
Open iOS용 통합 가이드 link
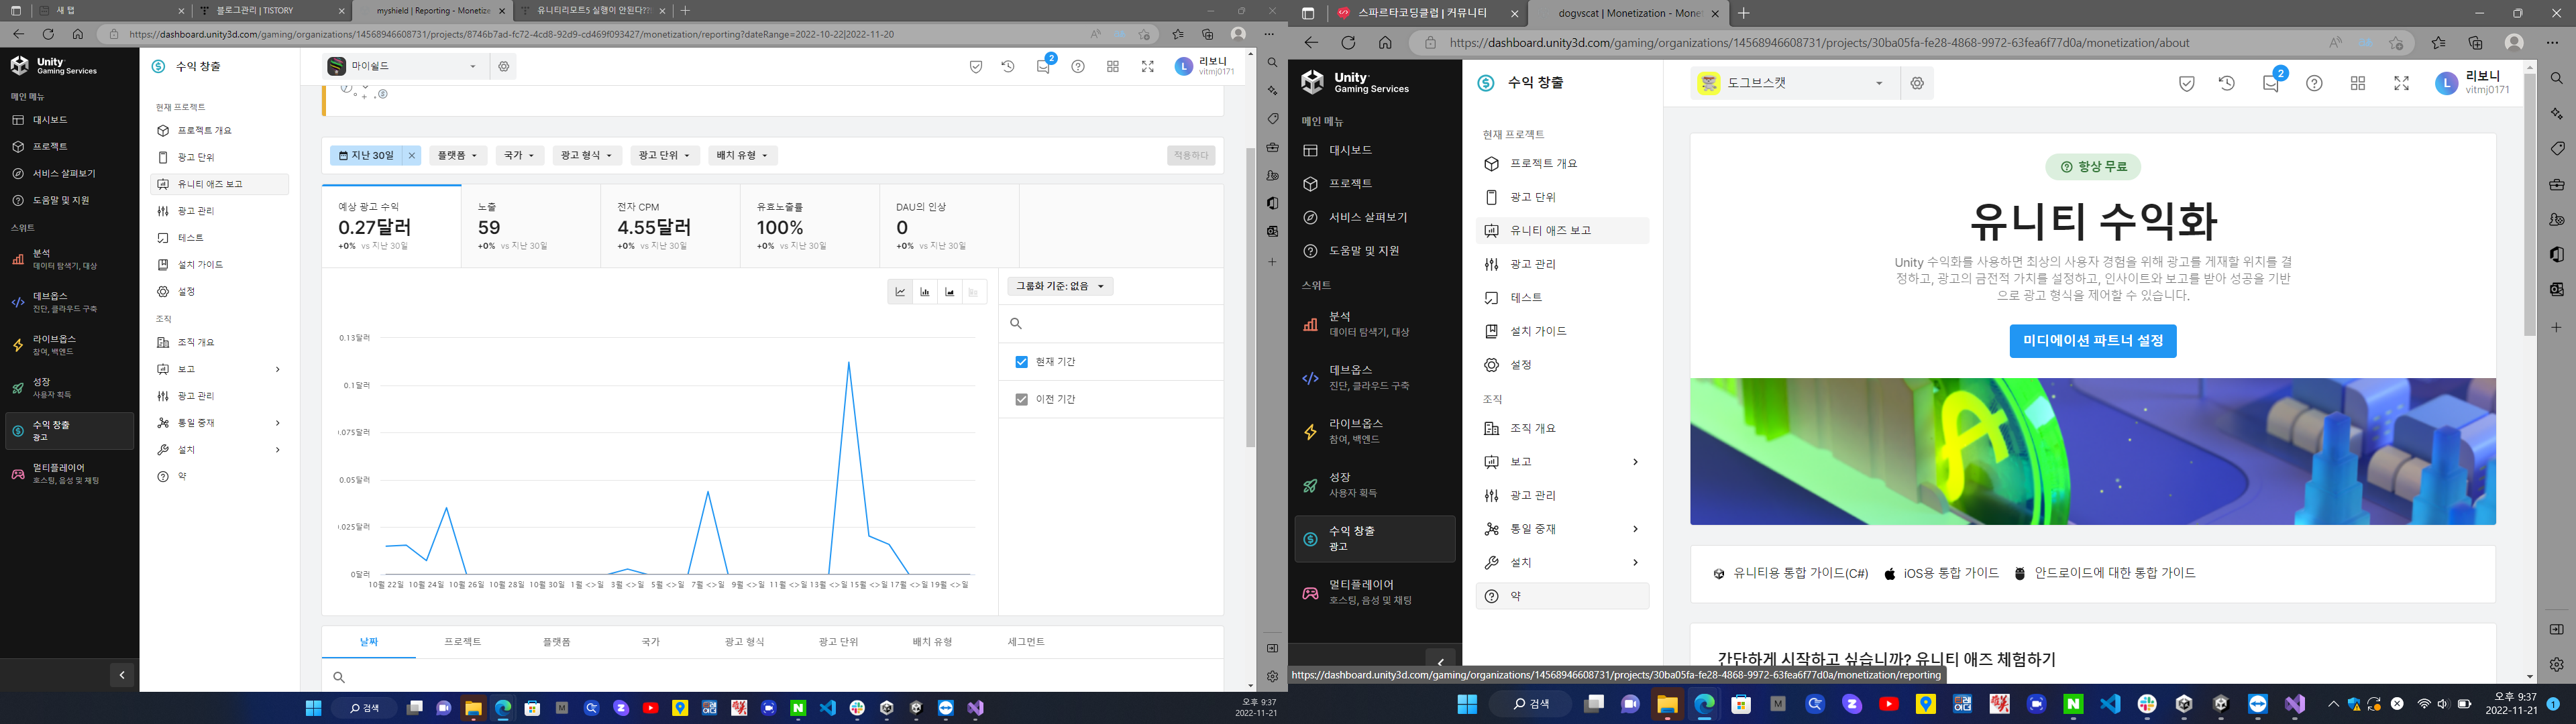tap(1942, 574)
